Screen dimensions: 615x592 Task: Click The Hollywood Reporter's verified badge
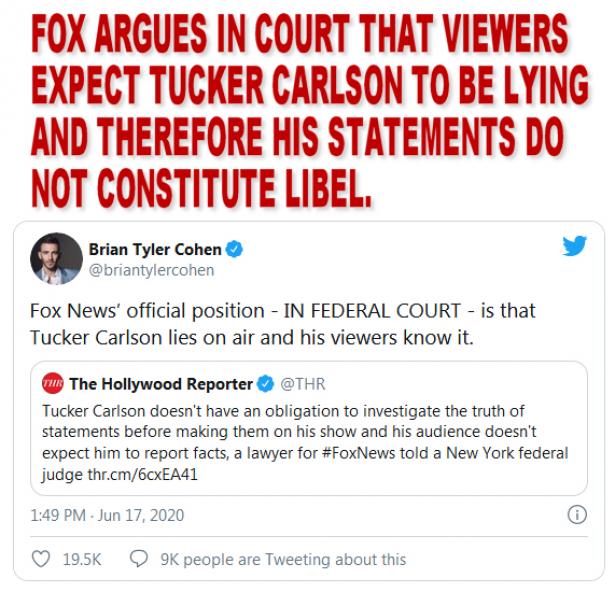pyautogui.click(x=265, y=384)
